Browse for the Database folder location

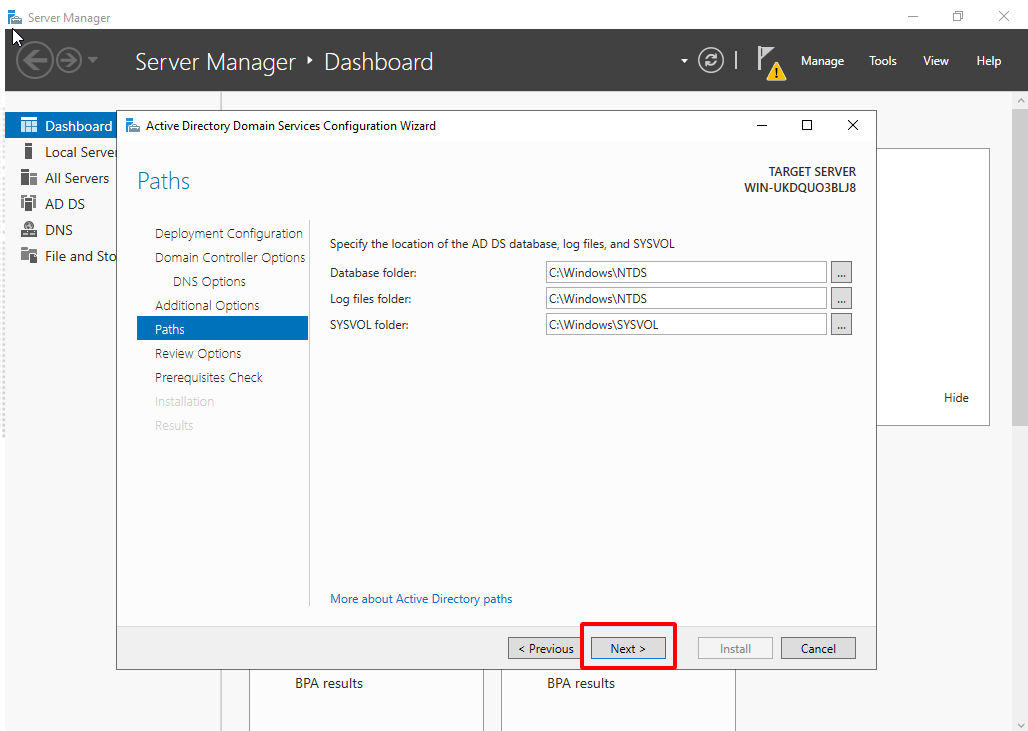point(841,272)
